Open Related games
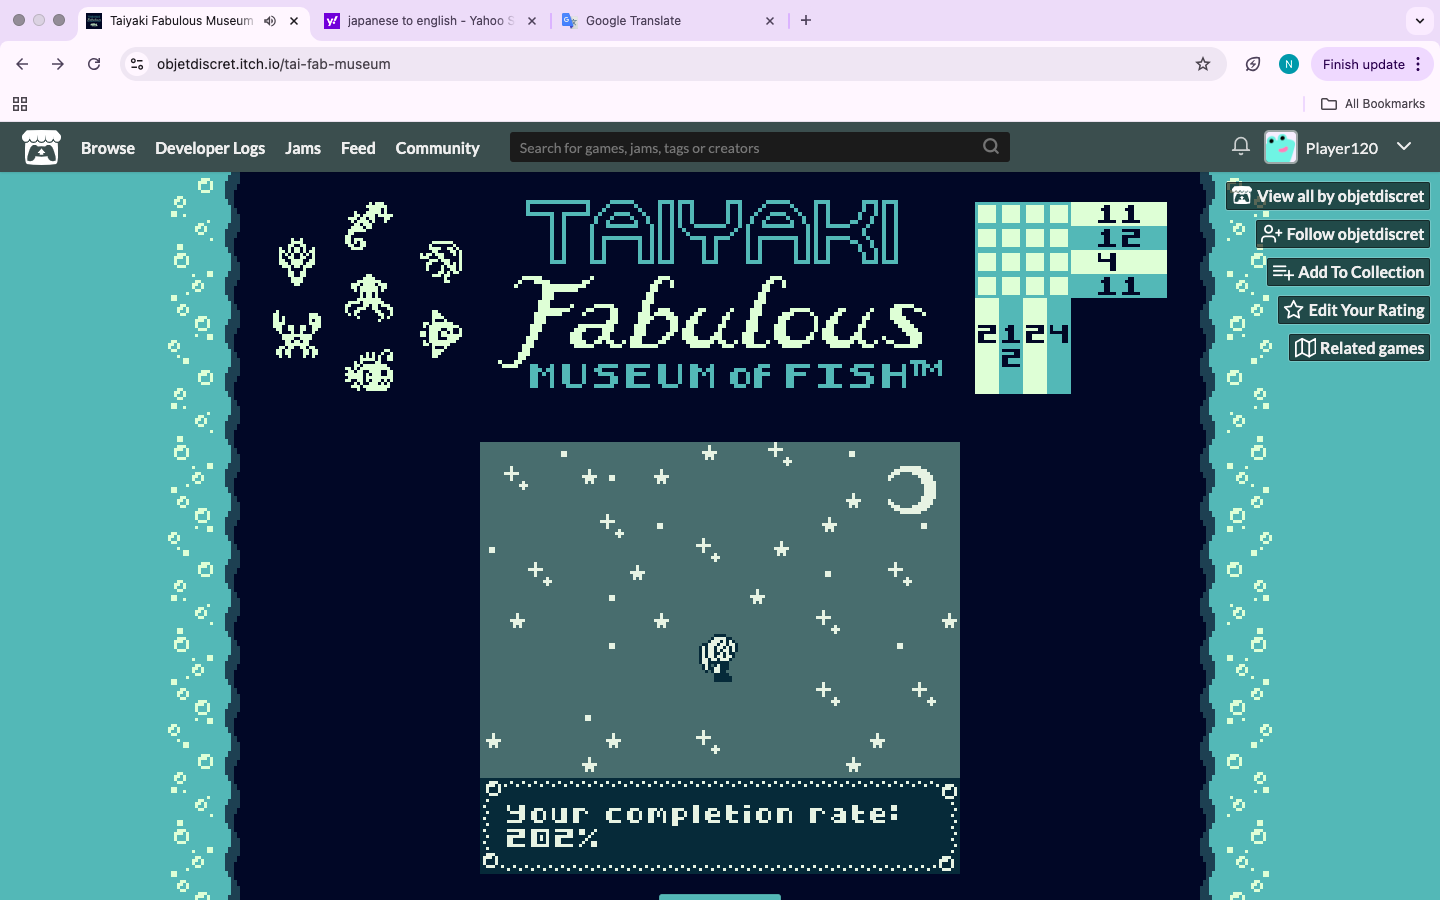Screen dimensions: 1440x900 tap(1360, 348)
